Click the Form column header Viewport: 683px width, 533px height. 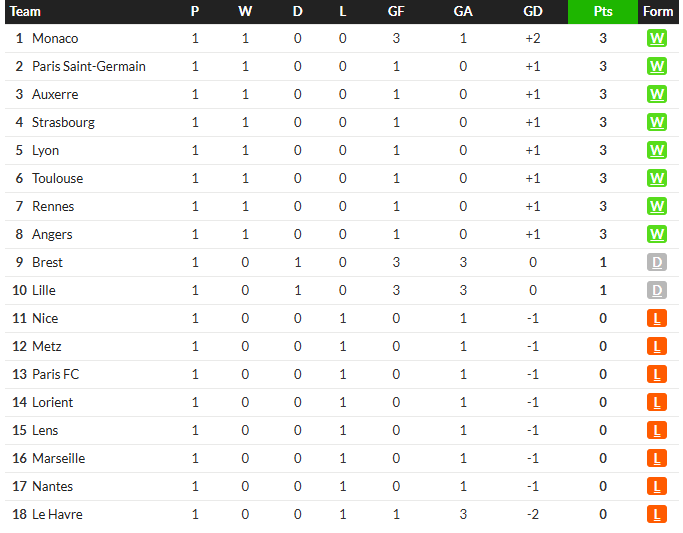pyautogui.click(x=658, y=12)
